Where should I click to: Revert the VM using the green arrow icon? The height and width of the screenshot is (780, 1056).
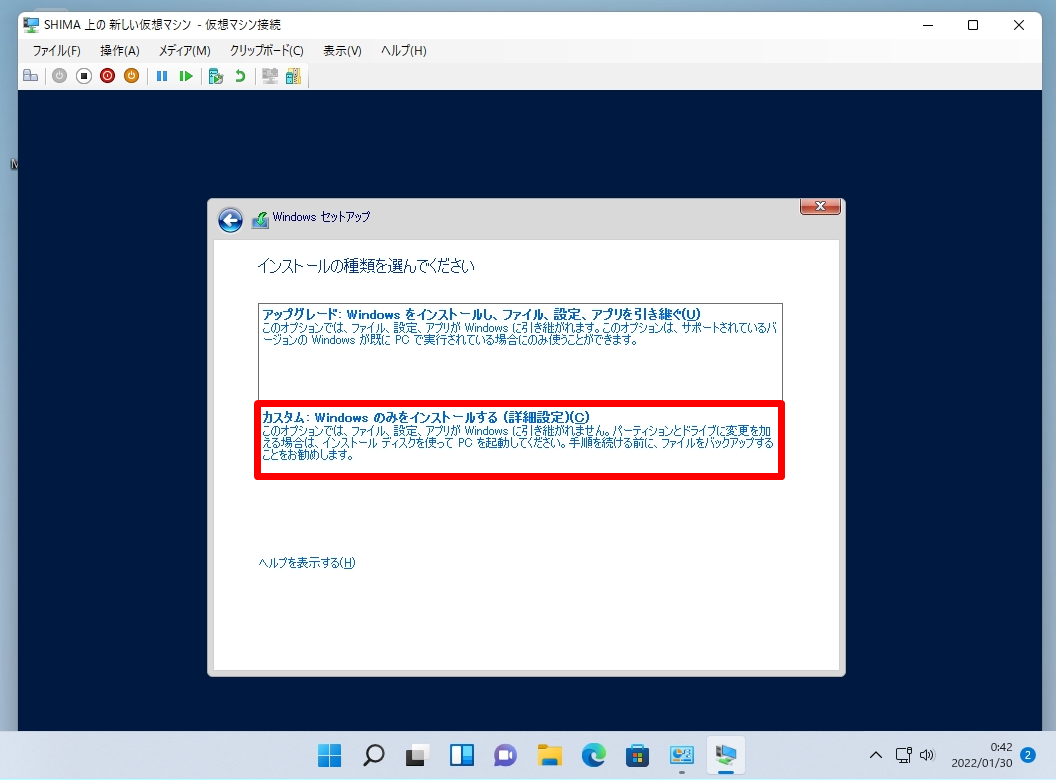pyautogui.click(x=240, y=76)
